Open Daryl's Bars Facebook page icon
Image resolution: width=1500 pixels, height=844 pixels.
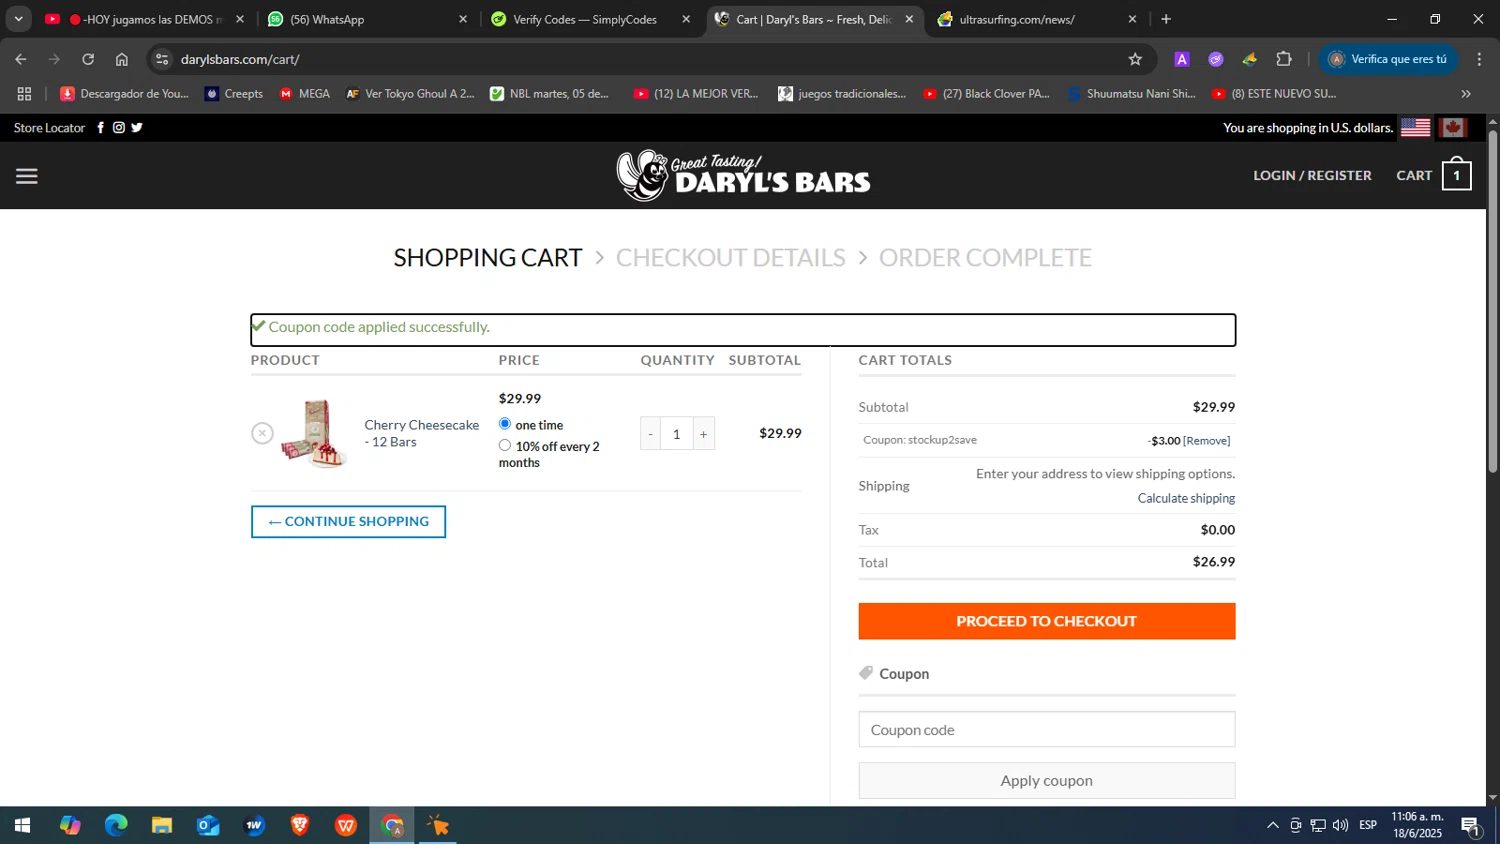coord(100,128)
